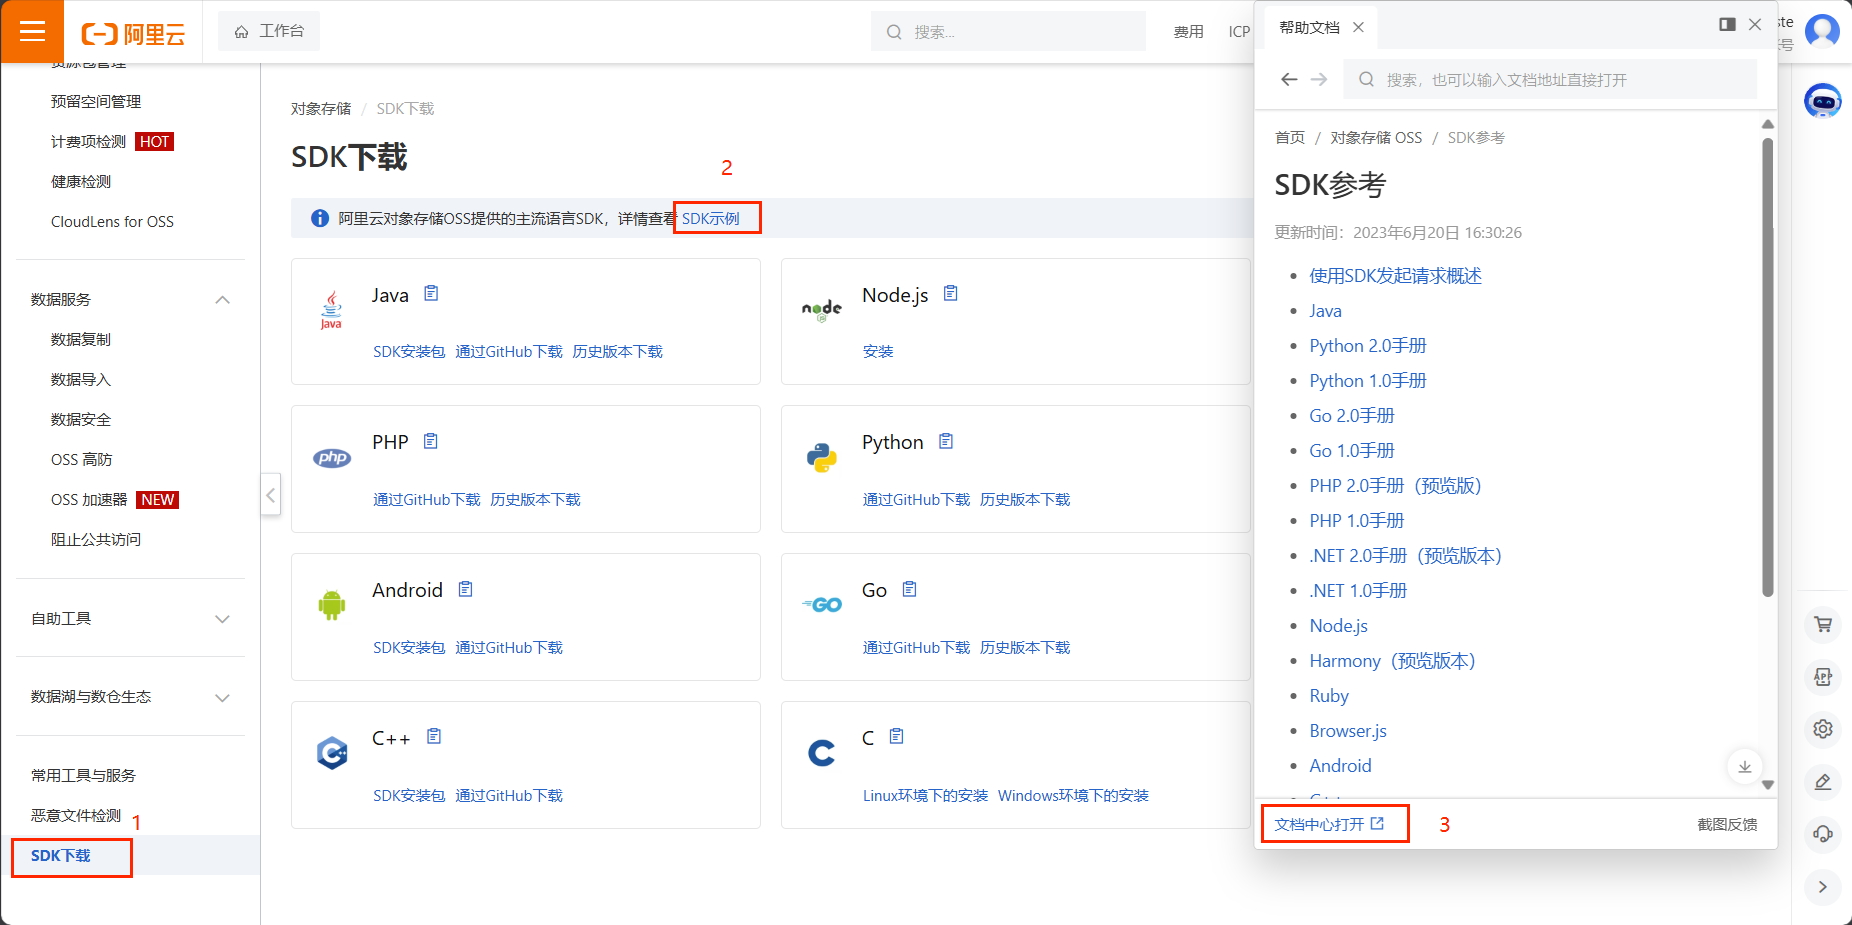Image resolution: width=1852 pixels, height=925 pixels.
Task: Open CloudLens for OSS item
Action: 112,222
